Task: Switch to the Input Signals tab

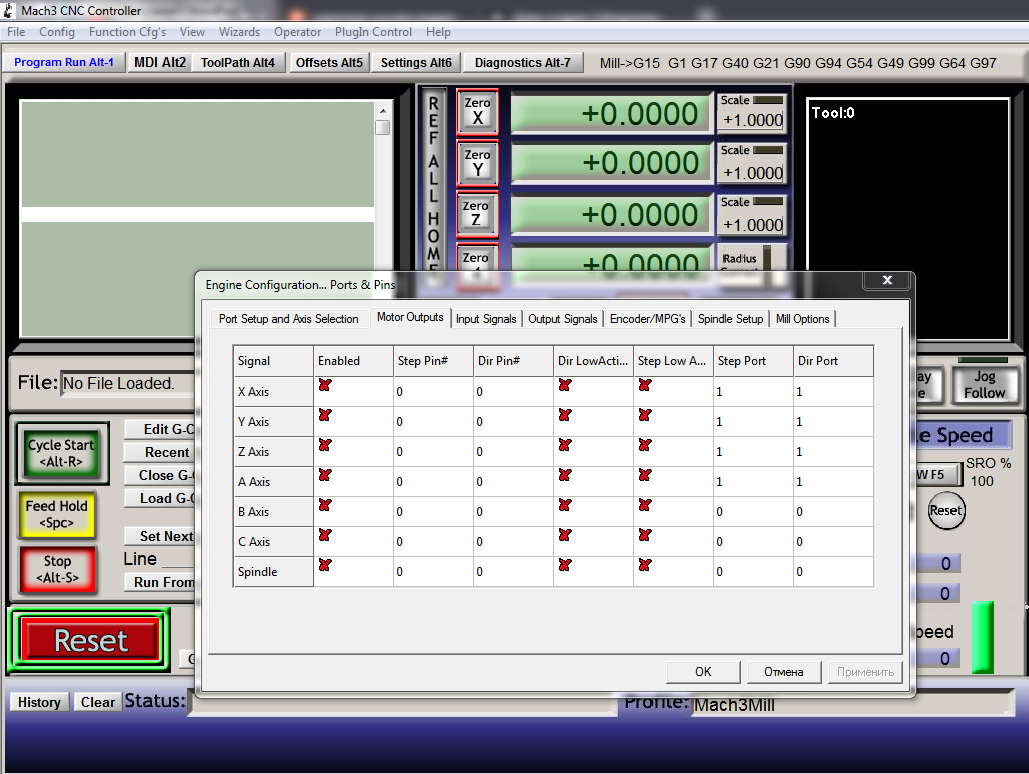Action: click(x=486, y=318)
